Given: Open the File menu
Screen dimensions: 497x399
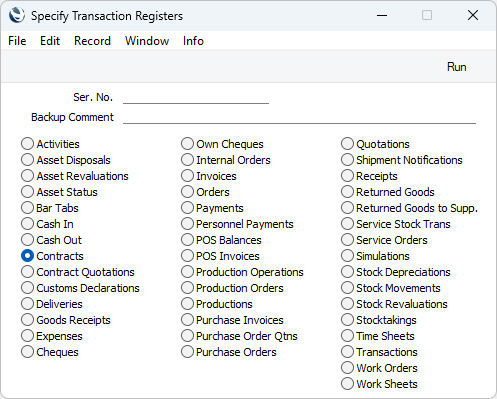Looking at the screenshot, I should click(17, 41).
